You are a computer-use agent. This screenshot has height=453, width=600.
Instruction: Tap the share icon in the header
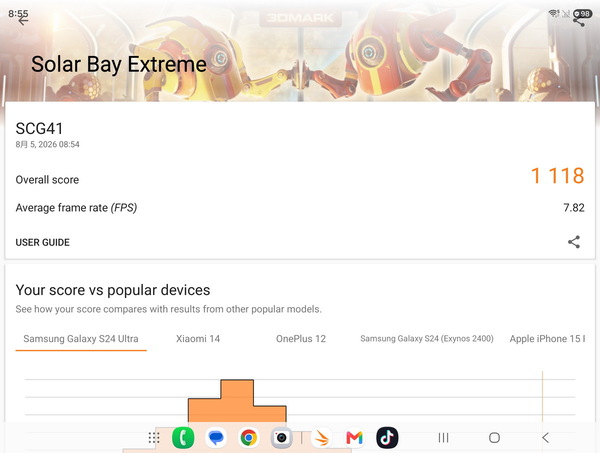pyautogui.click(x=579, y=22)
